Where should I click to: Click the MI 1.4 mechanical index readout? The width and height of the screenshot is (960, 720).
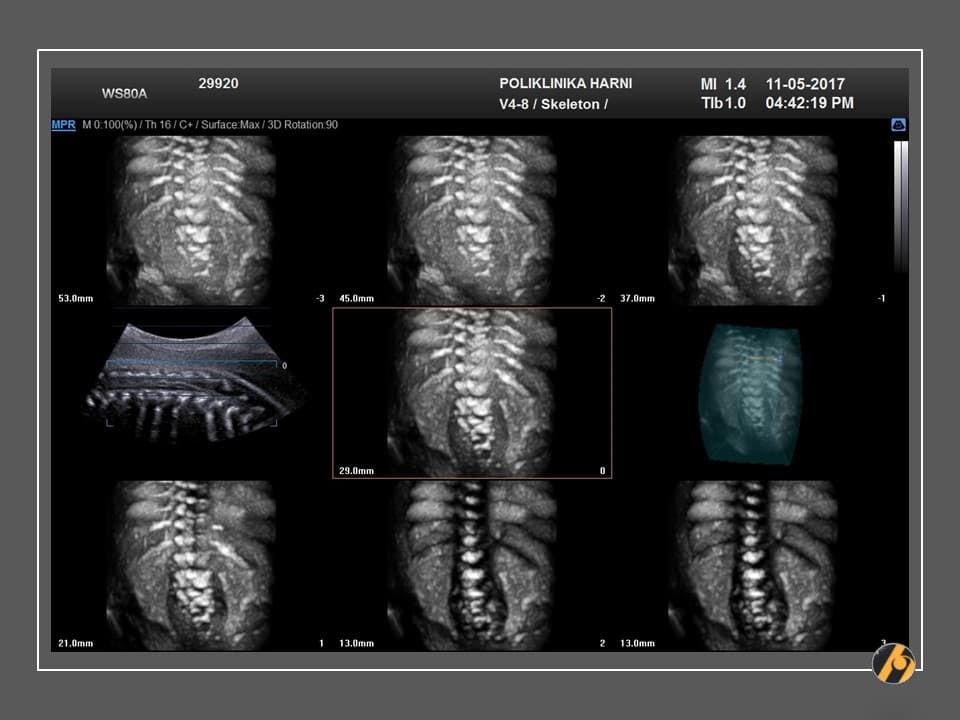pyautogui.click(x=723, y=84)
